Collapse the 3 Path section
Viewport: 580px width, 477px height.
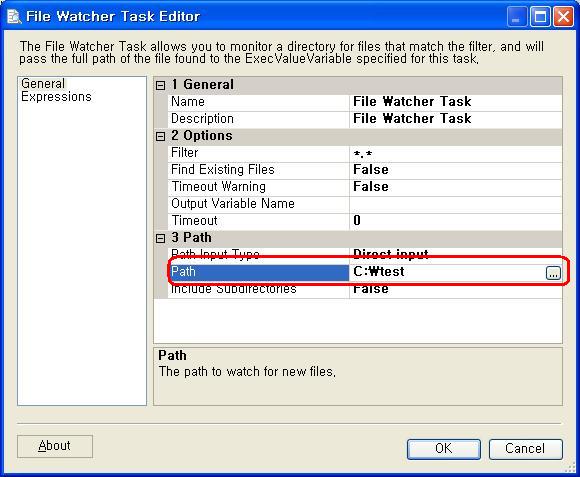pos(160,238)
